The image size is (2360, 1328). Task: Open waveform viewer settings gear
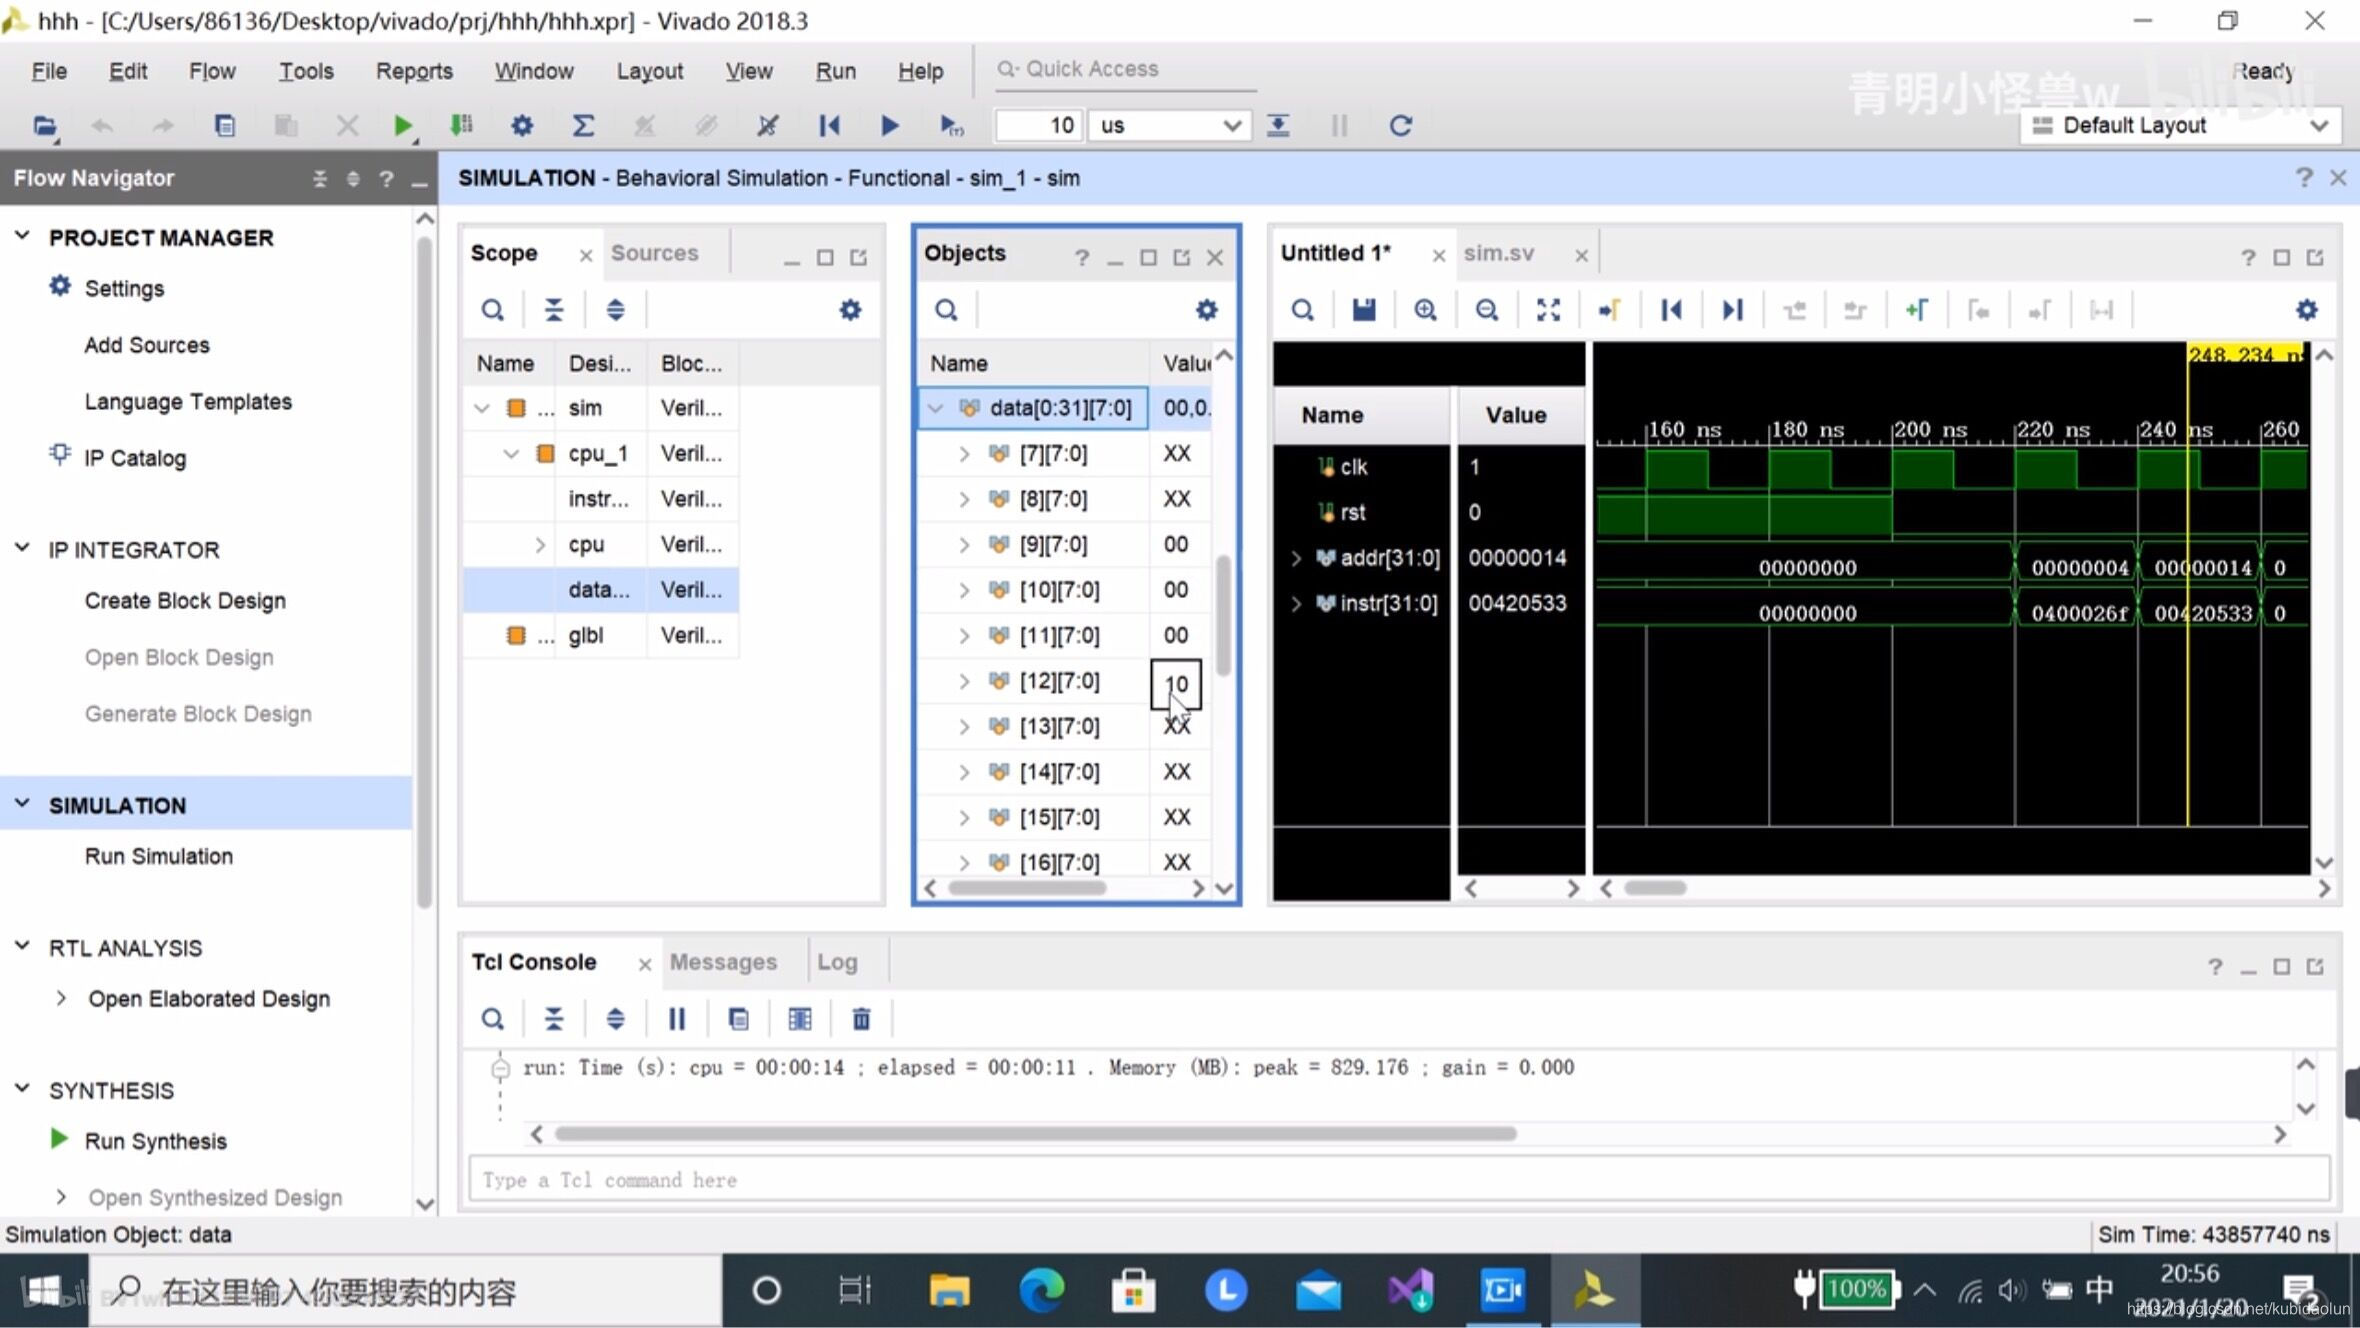point(2307,310)
